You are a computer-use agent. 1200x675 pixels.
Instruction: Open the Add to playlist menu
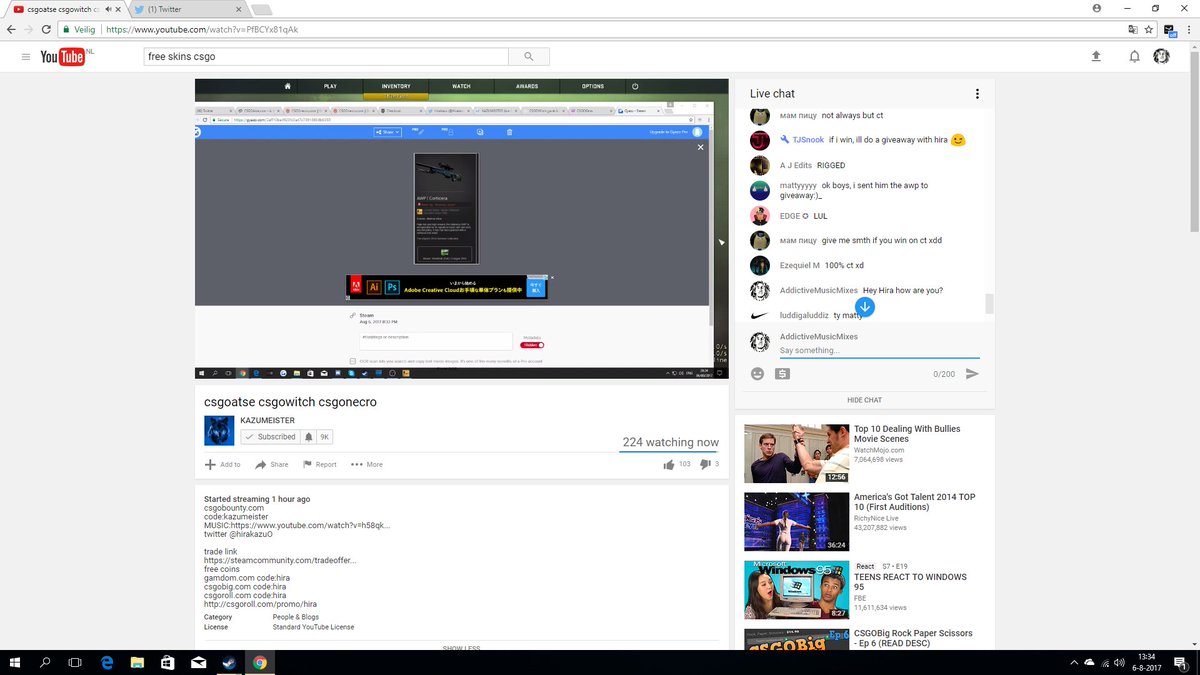(x=223, y=464)
